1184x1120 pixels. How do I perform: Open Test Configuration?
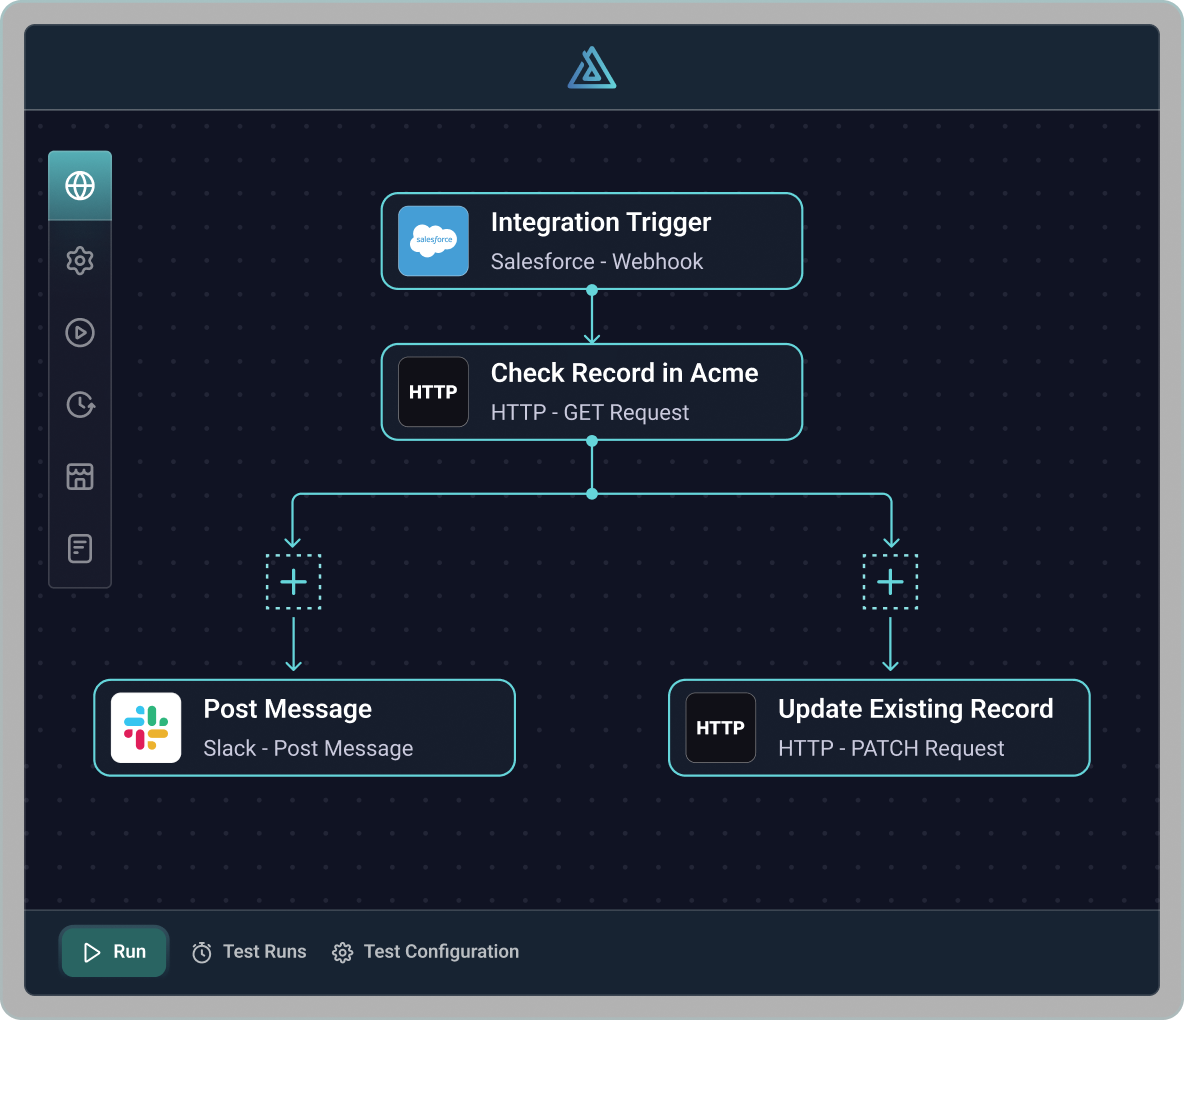click(x=426, y=952)
